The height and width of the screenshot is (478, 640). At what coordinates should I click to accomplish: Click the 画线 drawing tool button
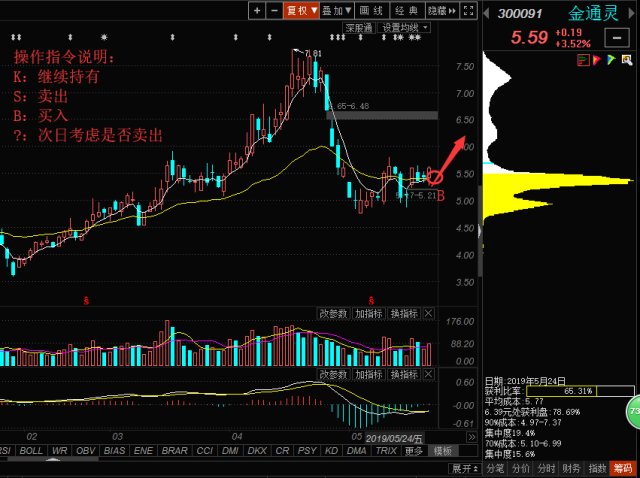click(x=371, y=11)
